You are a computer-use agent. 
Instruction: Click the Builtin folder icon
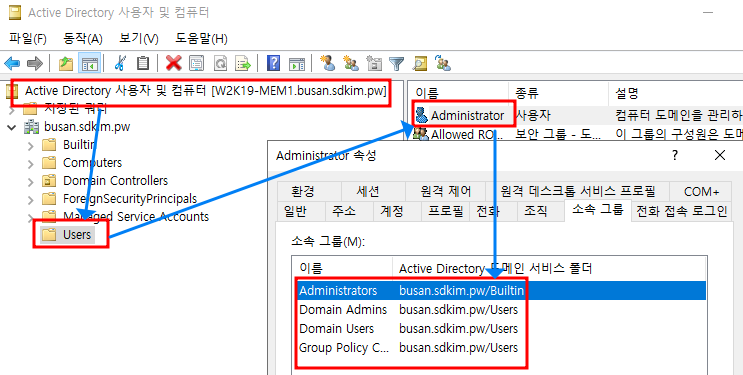49,145
